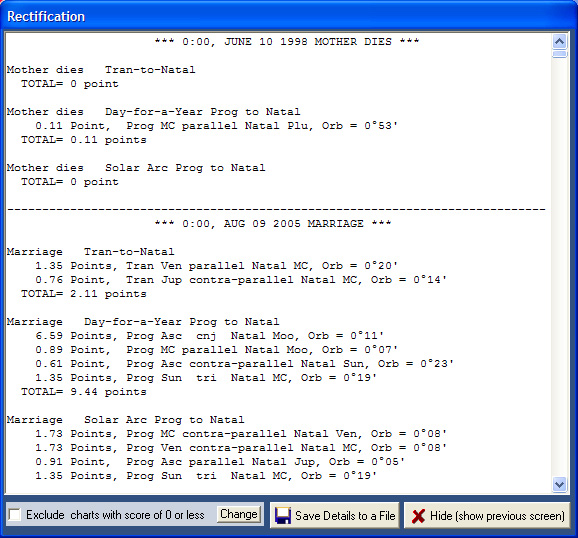Screen dimensions: 578x538
Task: Click the vertical scrollbar thumb
Action: [560, 55]
